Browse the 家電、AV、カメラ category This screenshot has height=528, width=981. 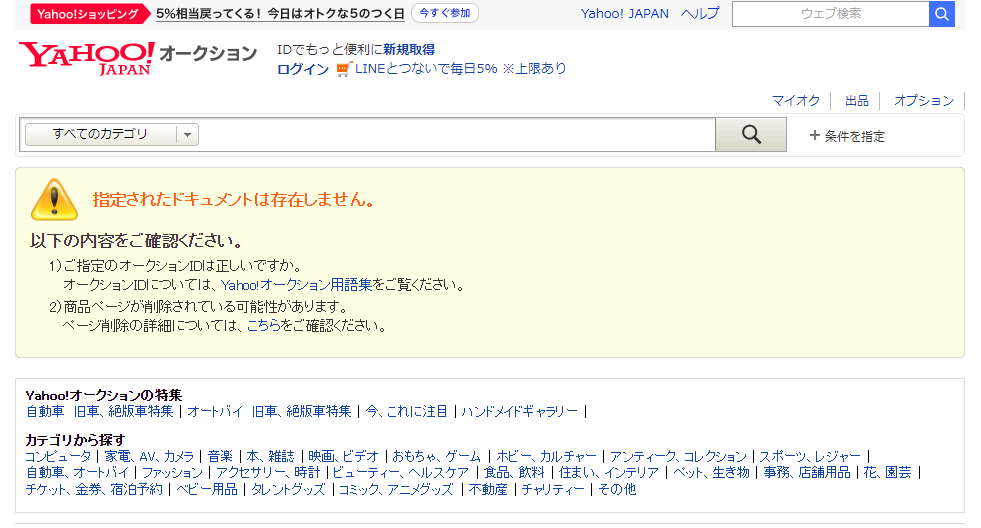(x=149, y=457)
